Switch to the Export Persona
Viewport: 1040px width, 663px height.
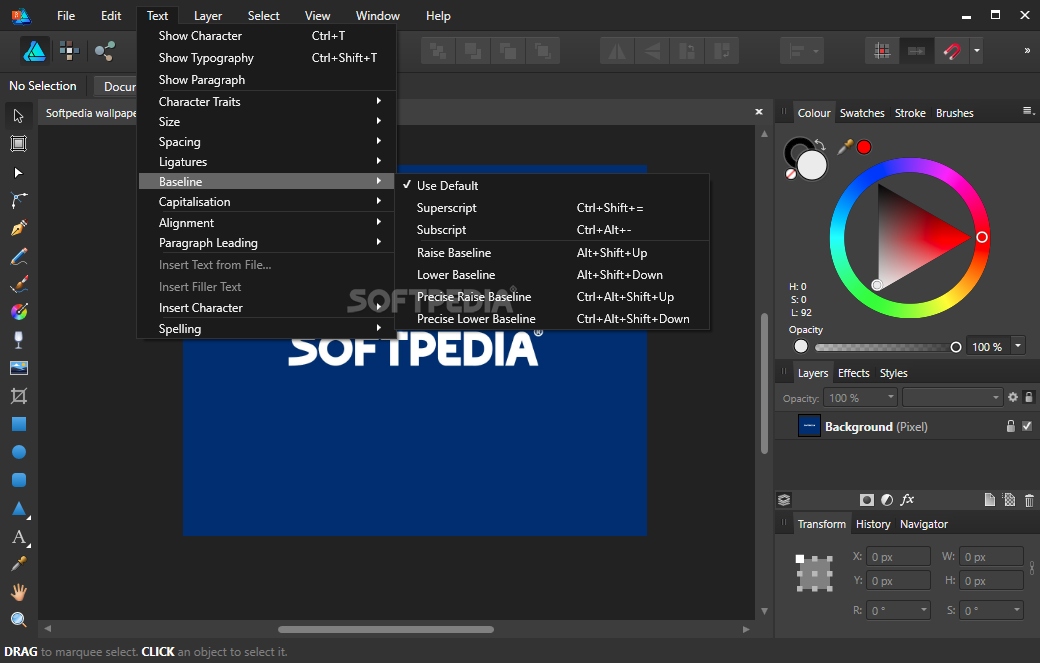pyautogui.click(x=104, y=51)
